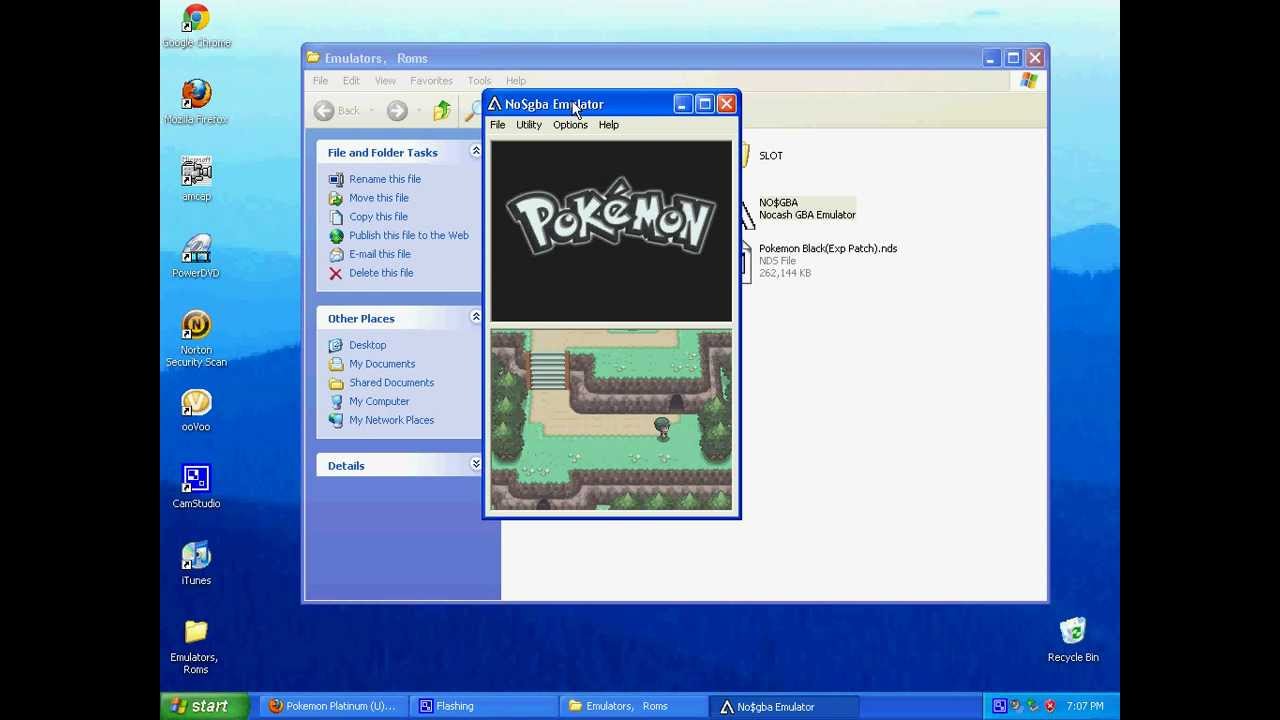
Task: Expand the Details panel
Action: click(475, 464)
